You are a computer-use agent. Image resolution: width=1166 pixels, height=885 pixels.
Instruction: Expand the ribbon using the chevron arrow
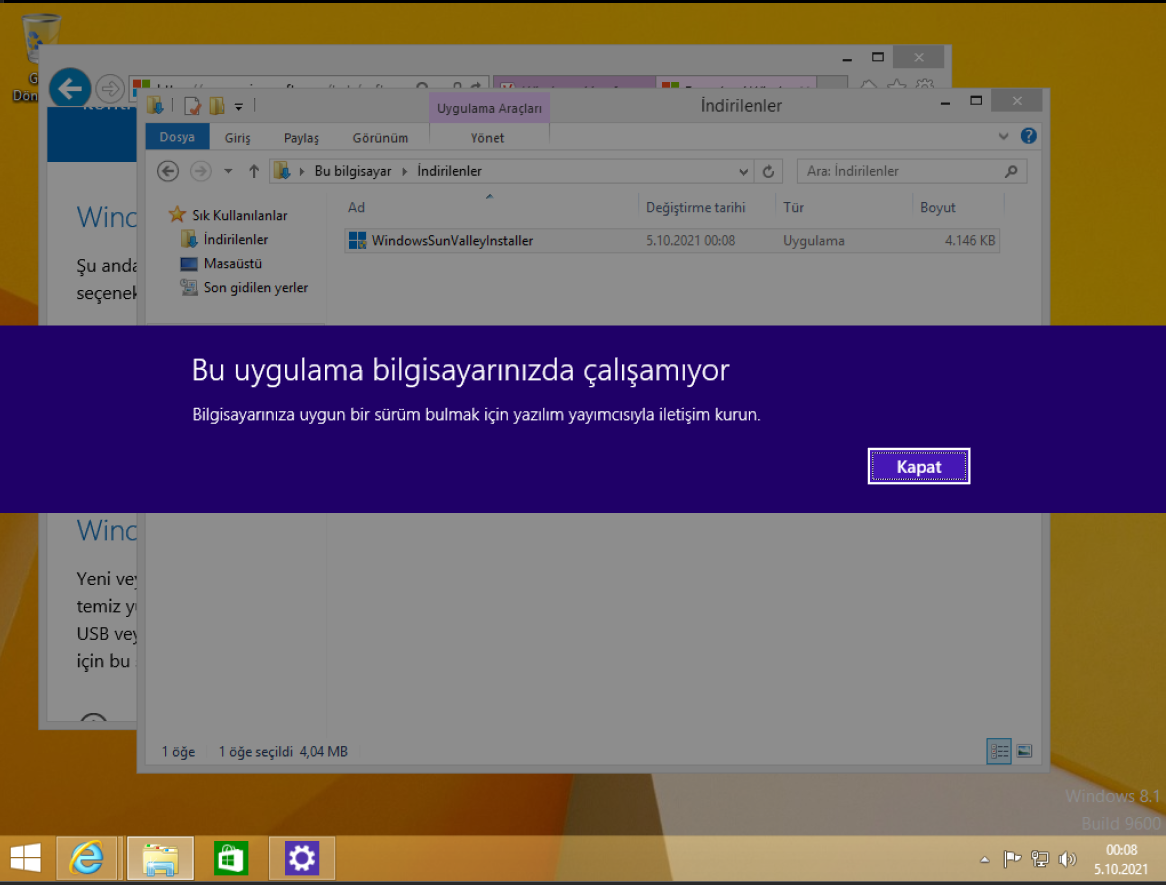[1003, 136]
